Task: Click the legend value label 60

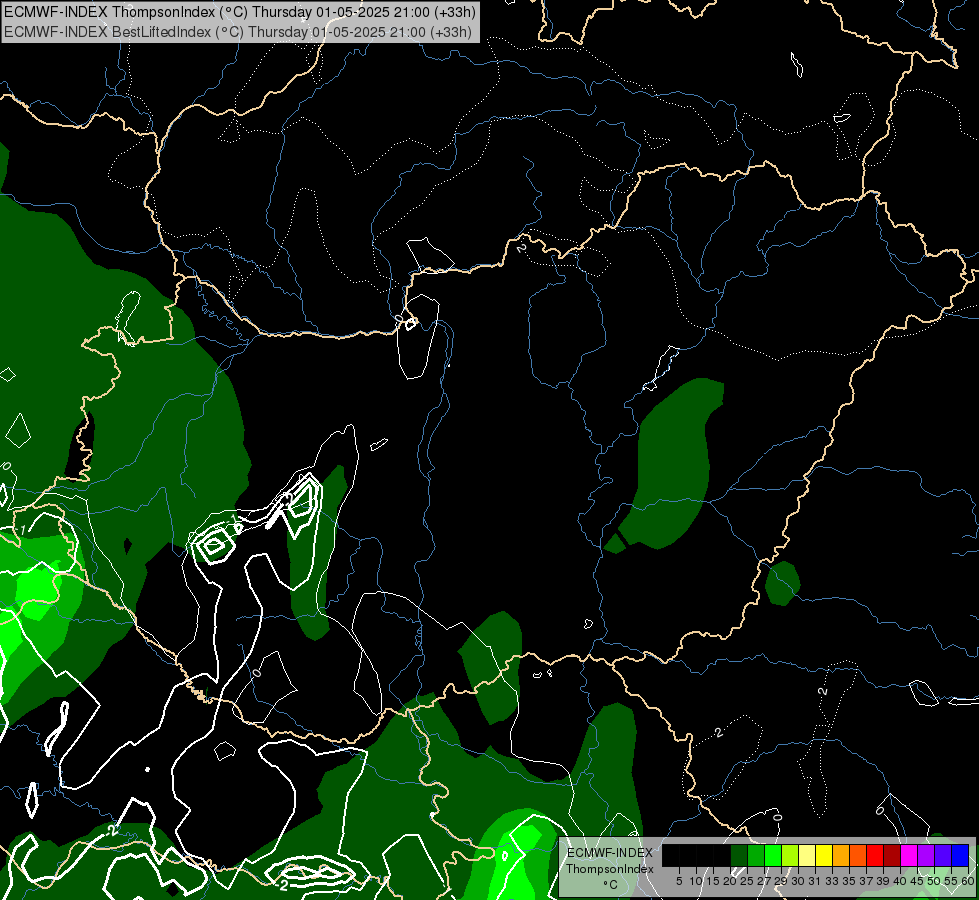Action: tap(968, 881)
